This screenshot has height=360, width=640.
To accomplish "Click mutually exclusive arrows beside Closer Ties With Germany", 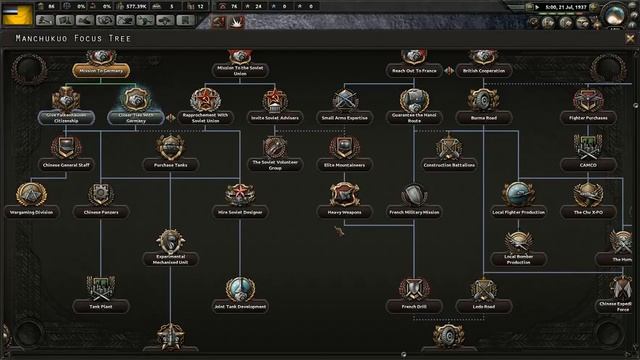I will click(171, 118).
